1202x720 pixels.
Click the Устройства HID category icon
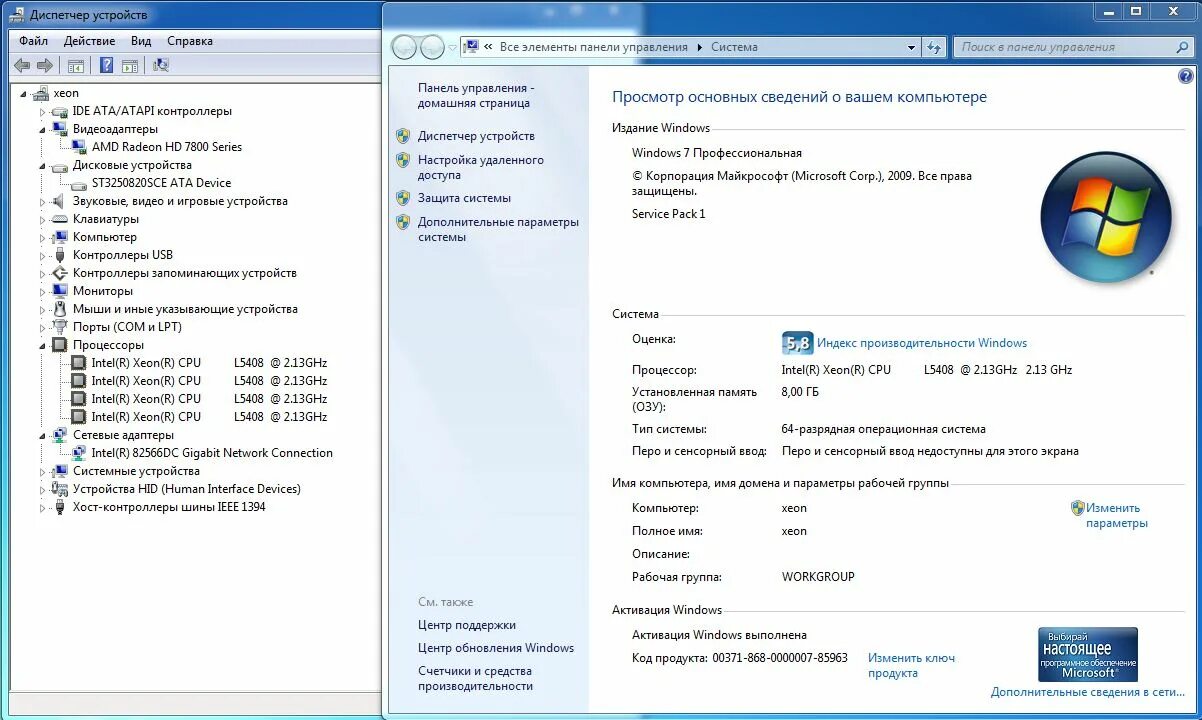coord(60,489)
